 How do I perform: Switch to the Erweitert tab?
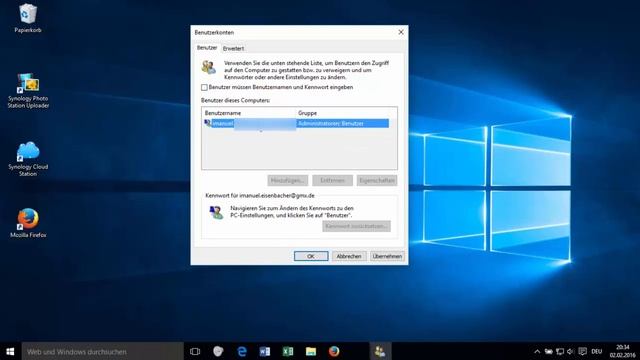pos(233,48)
